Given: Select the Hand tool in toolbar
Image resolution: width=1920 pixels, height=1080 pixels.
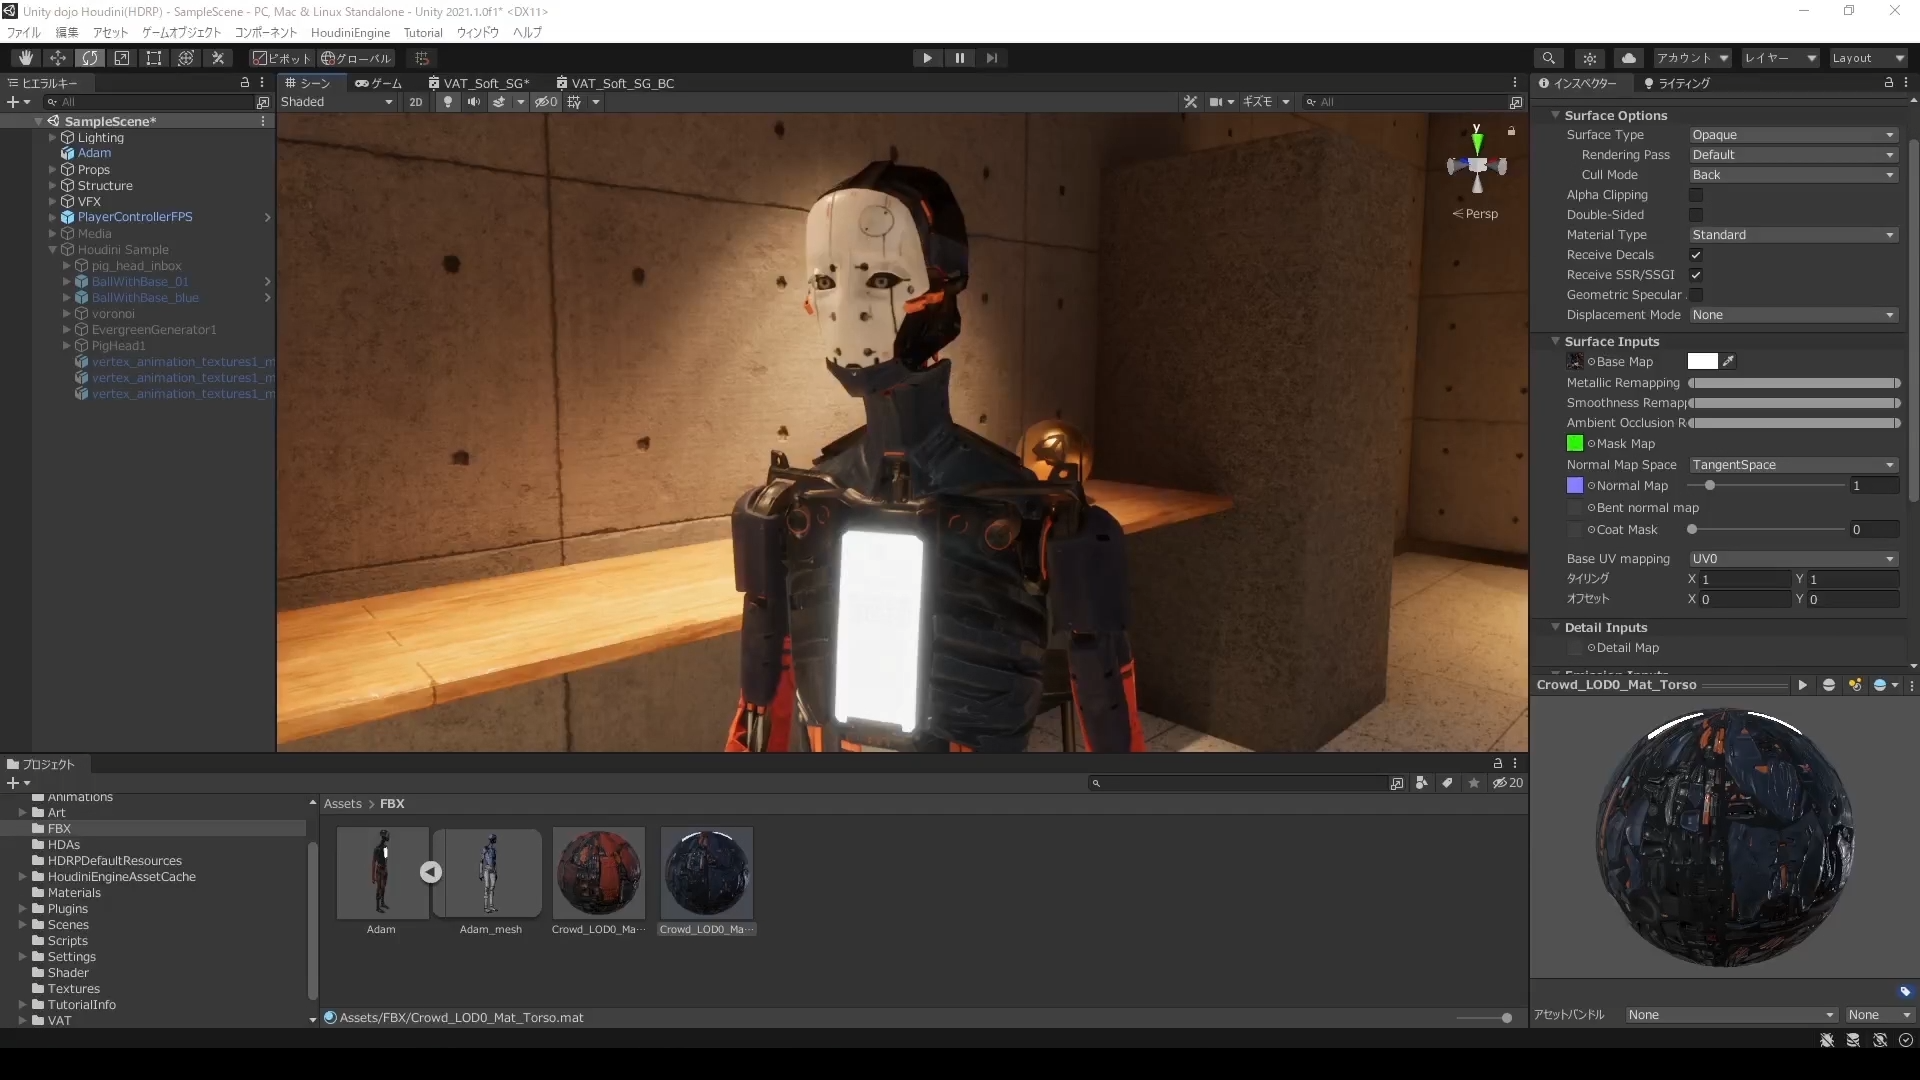Looking at the screenshot, I should coord(26,58).
